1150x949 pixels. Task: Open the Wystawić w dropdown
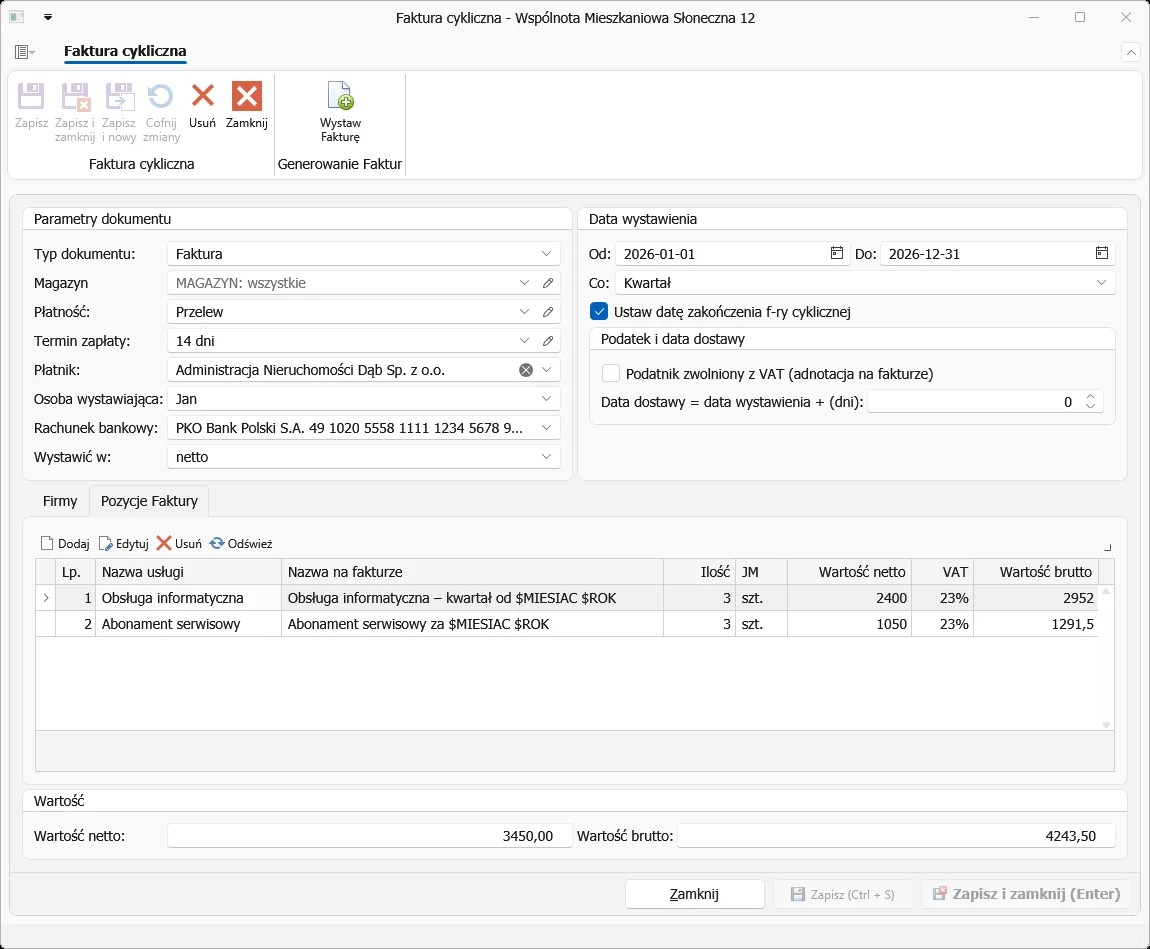point(546,457)
